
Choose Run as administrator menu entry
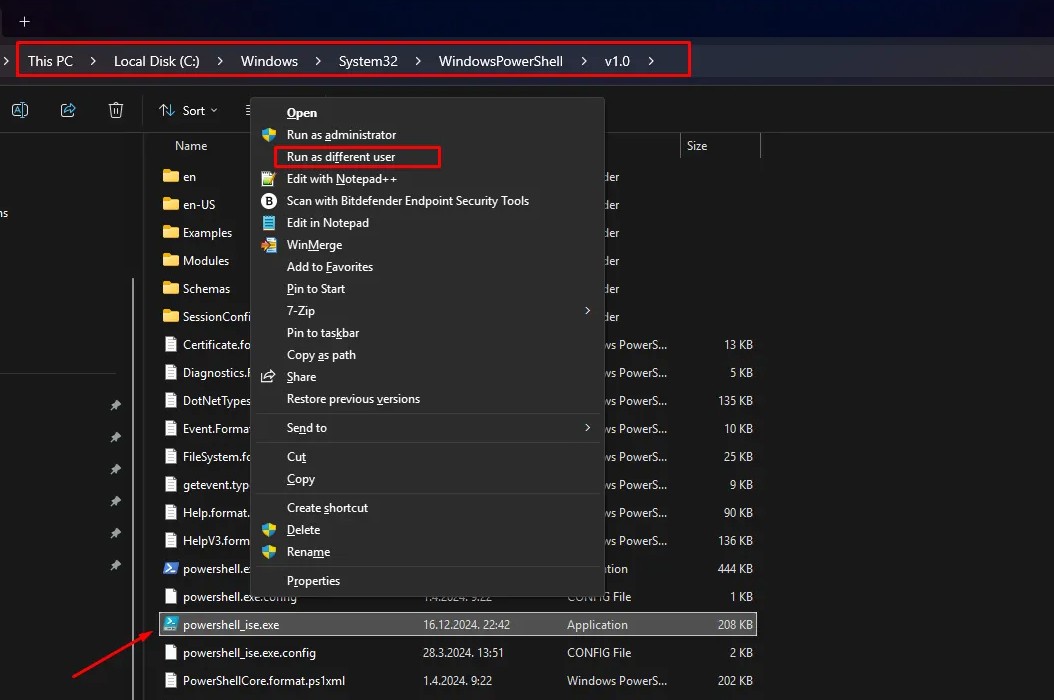(x=341, y=135)
